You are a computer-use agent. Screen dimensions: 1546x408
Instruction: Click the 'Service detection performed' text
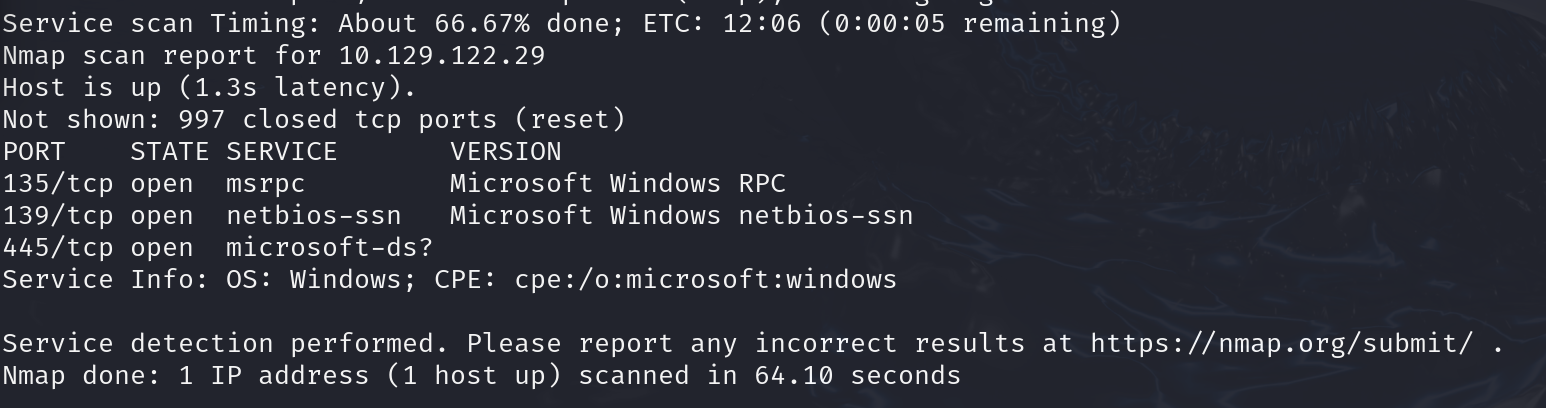tap(224, 344)
